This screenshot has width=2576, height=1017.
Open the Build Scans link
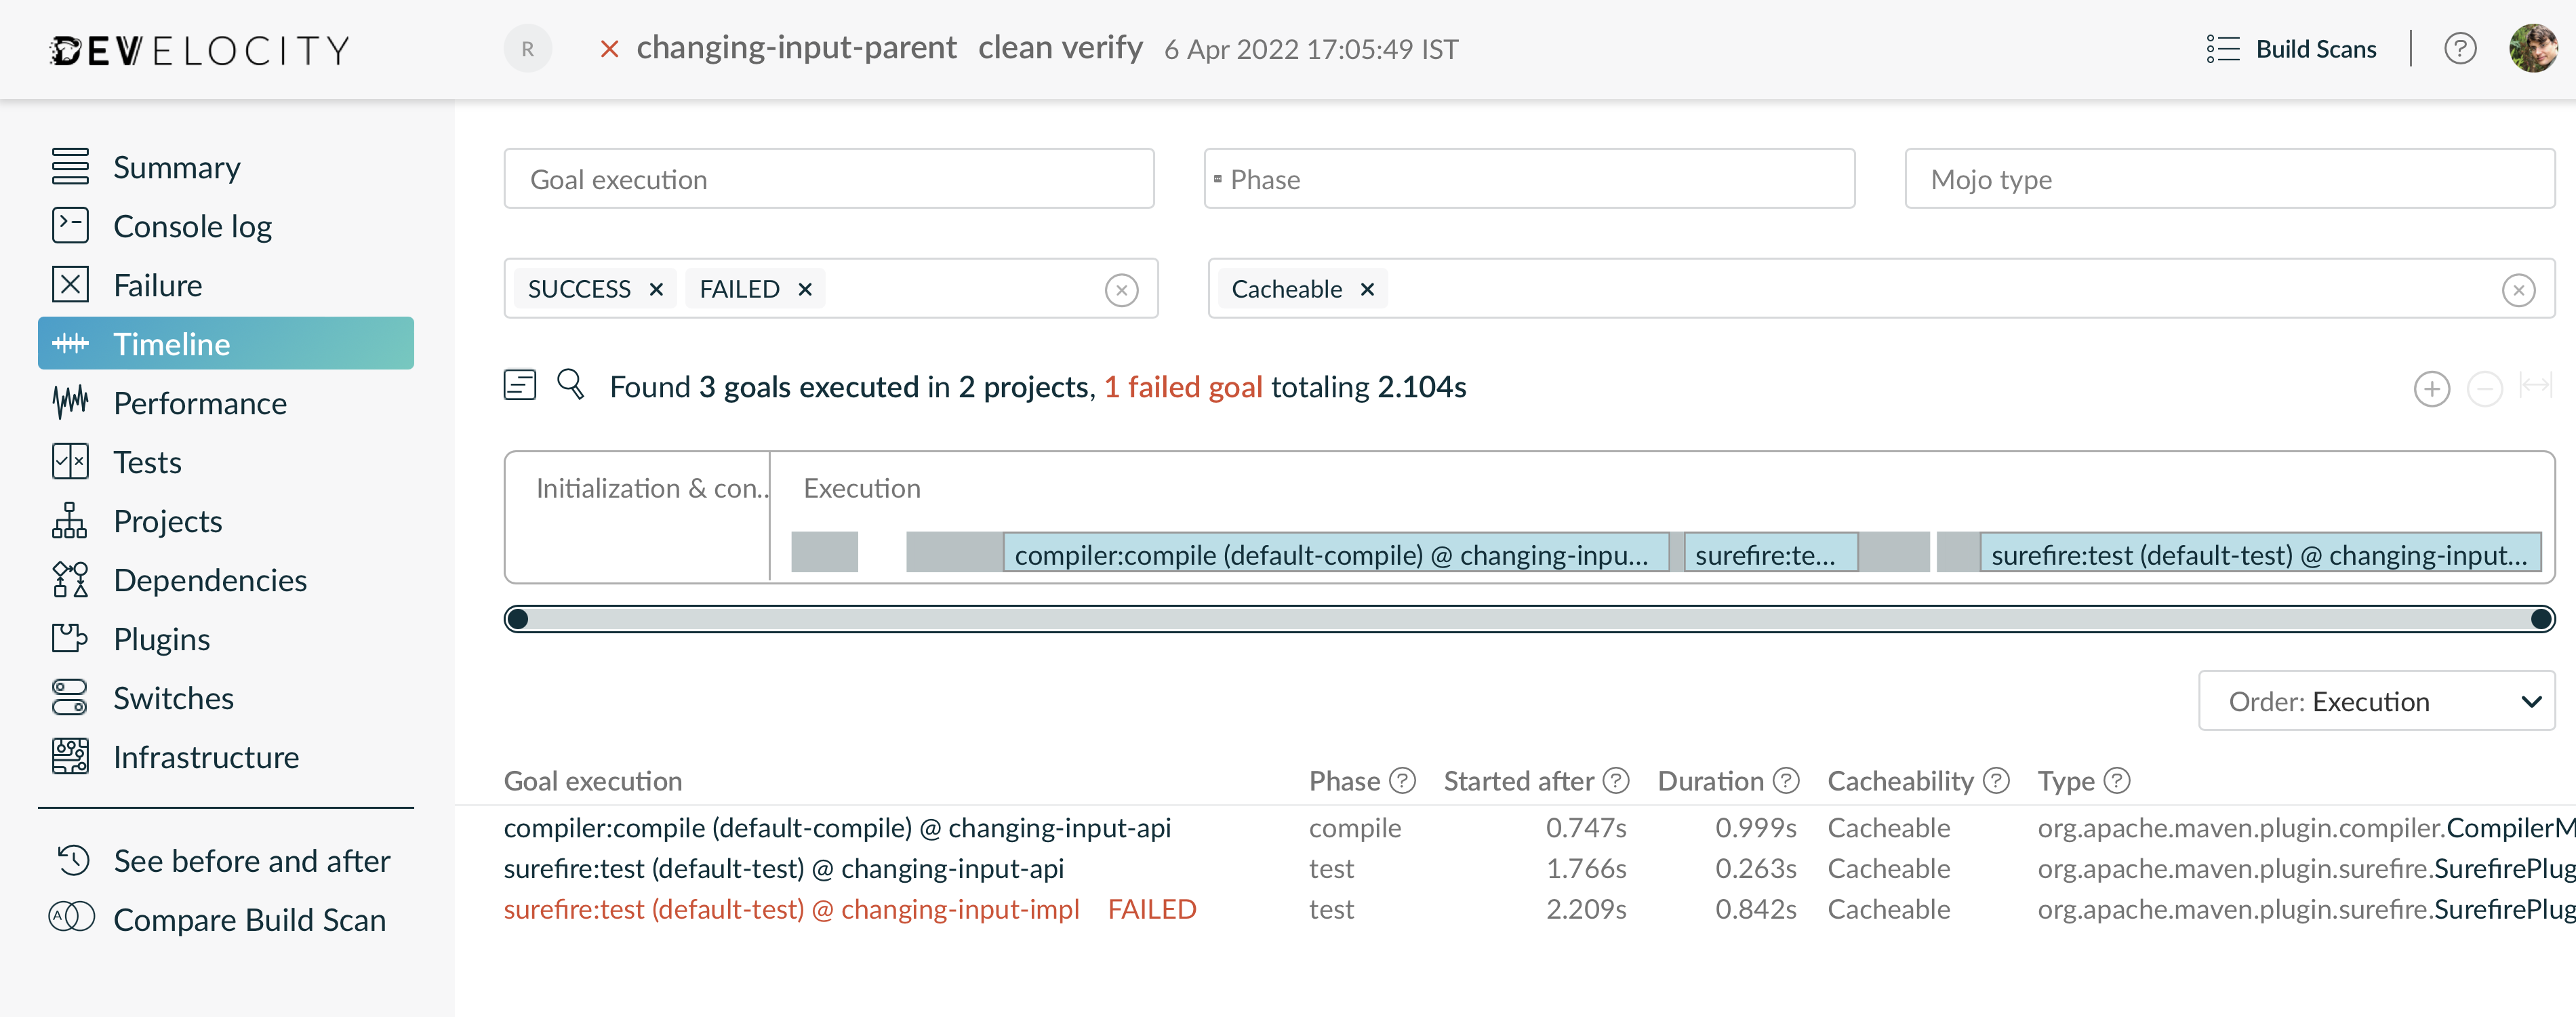(2315, 49)
